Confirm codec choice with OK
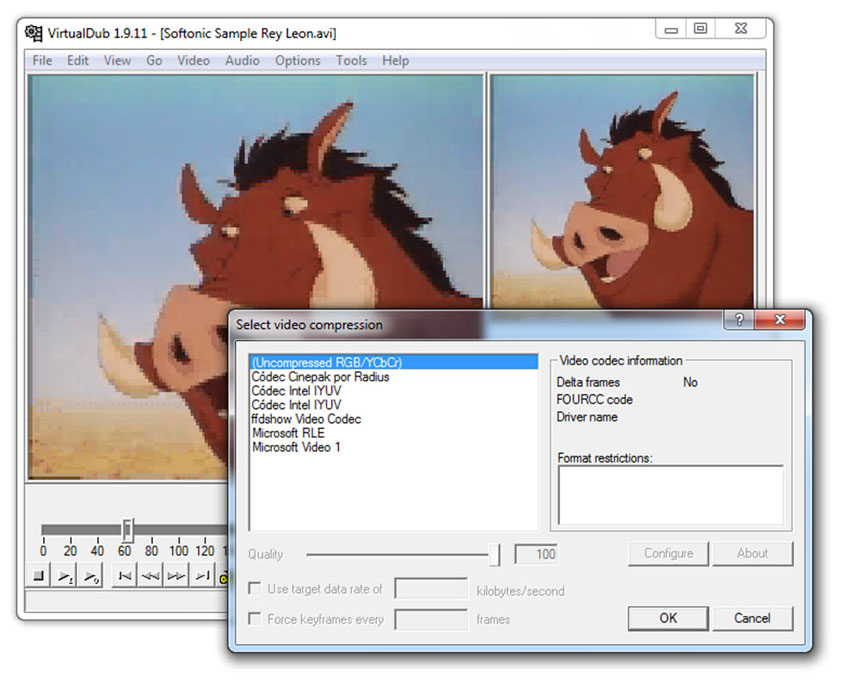The image size is (850, 692). (667, 618)
